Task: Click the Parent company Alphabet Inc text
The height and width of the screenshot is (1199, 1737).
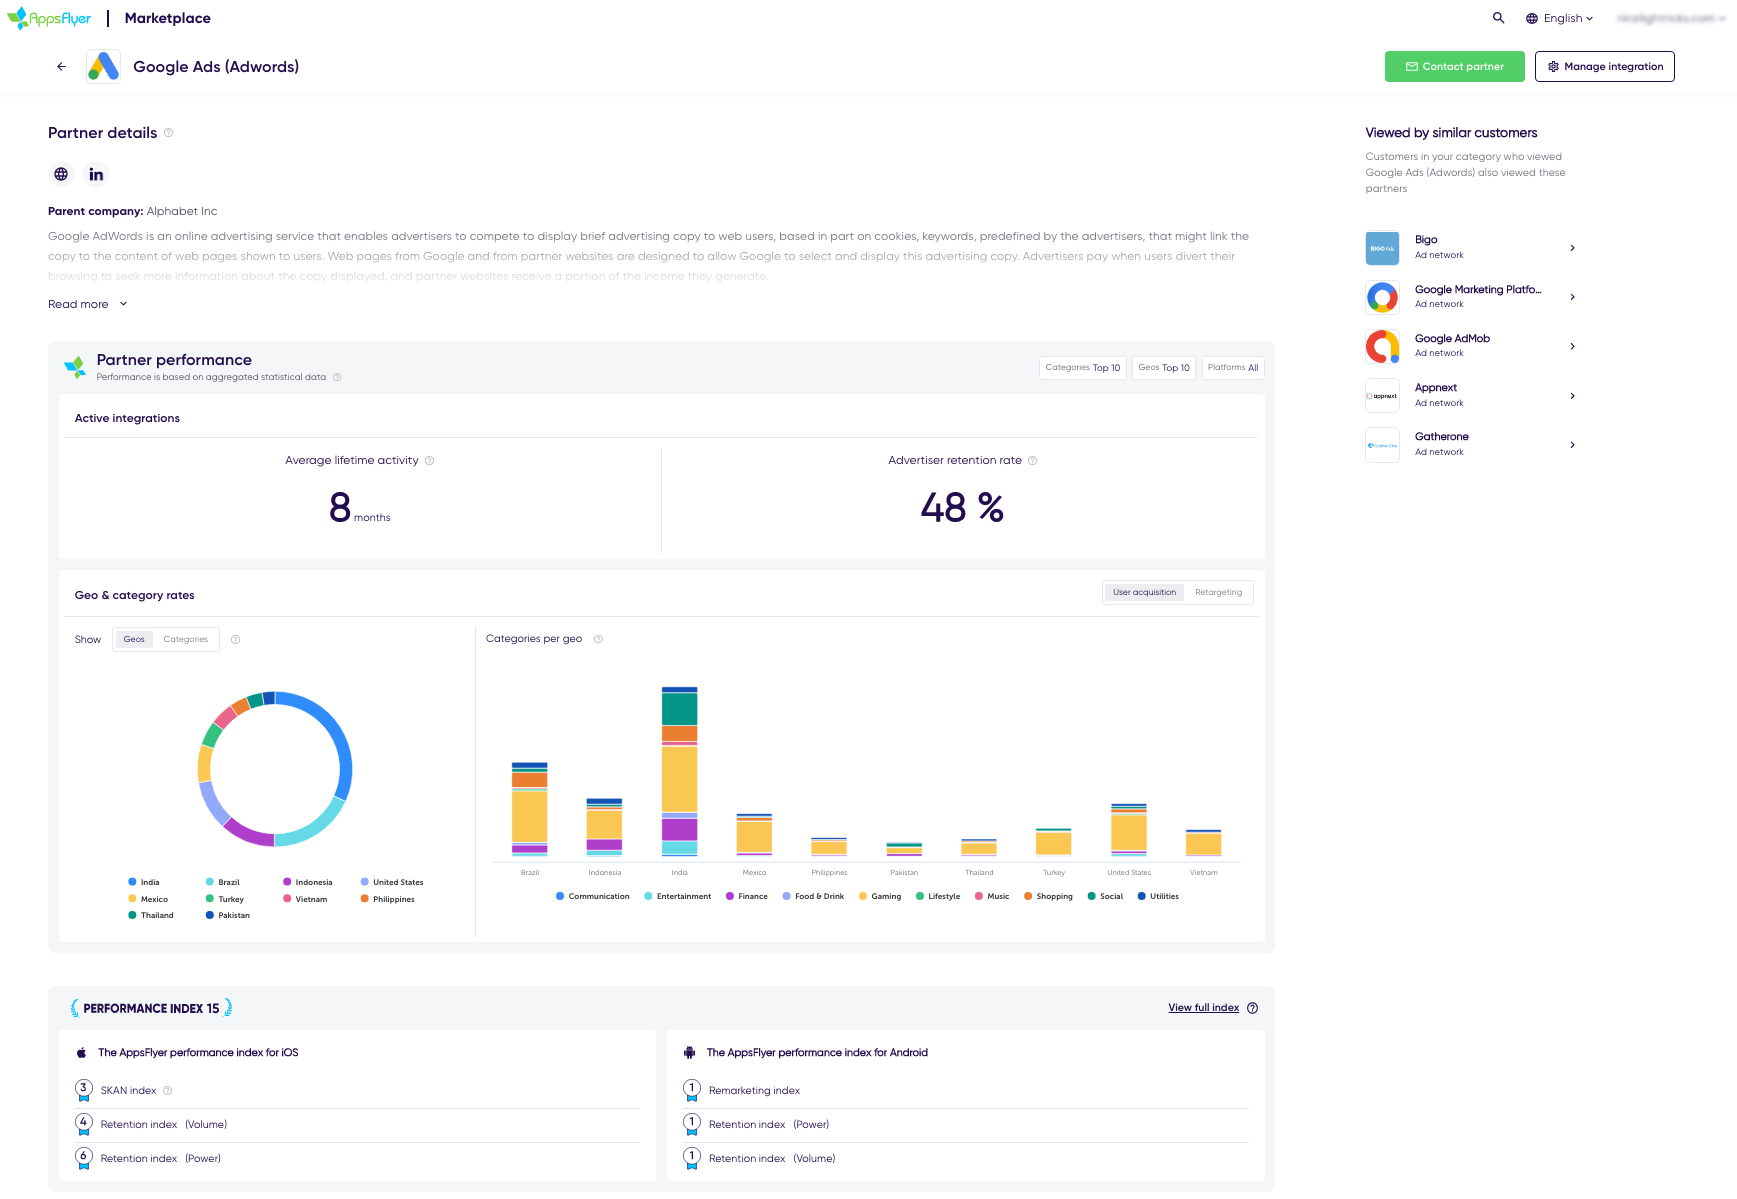Action: click(x=132, y=211)
